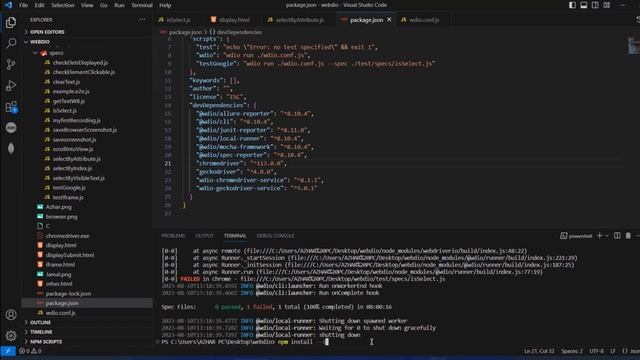Expand the NPM SCRIPTS section

87,342
